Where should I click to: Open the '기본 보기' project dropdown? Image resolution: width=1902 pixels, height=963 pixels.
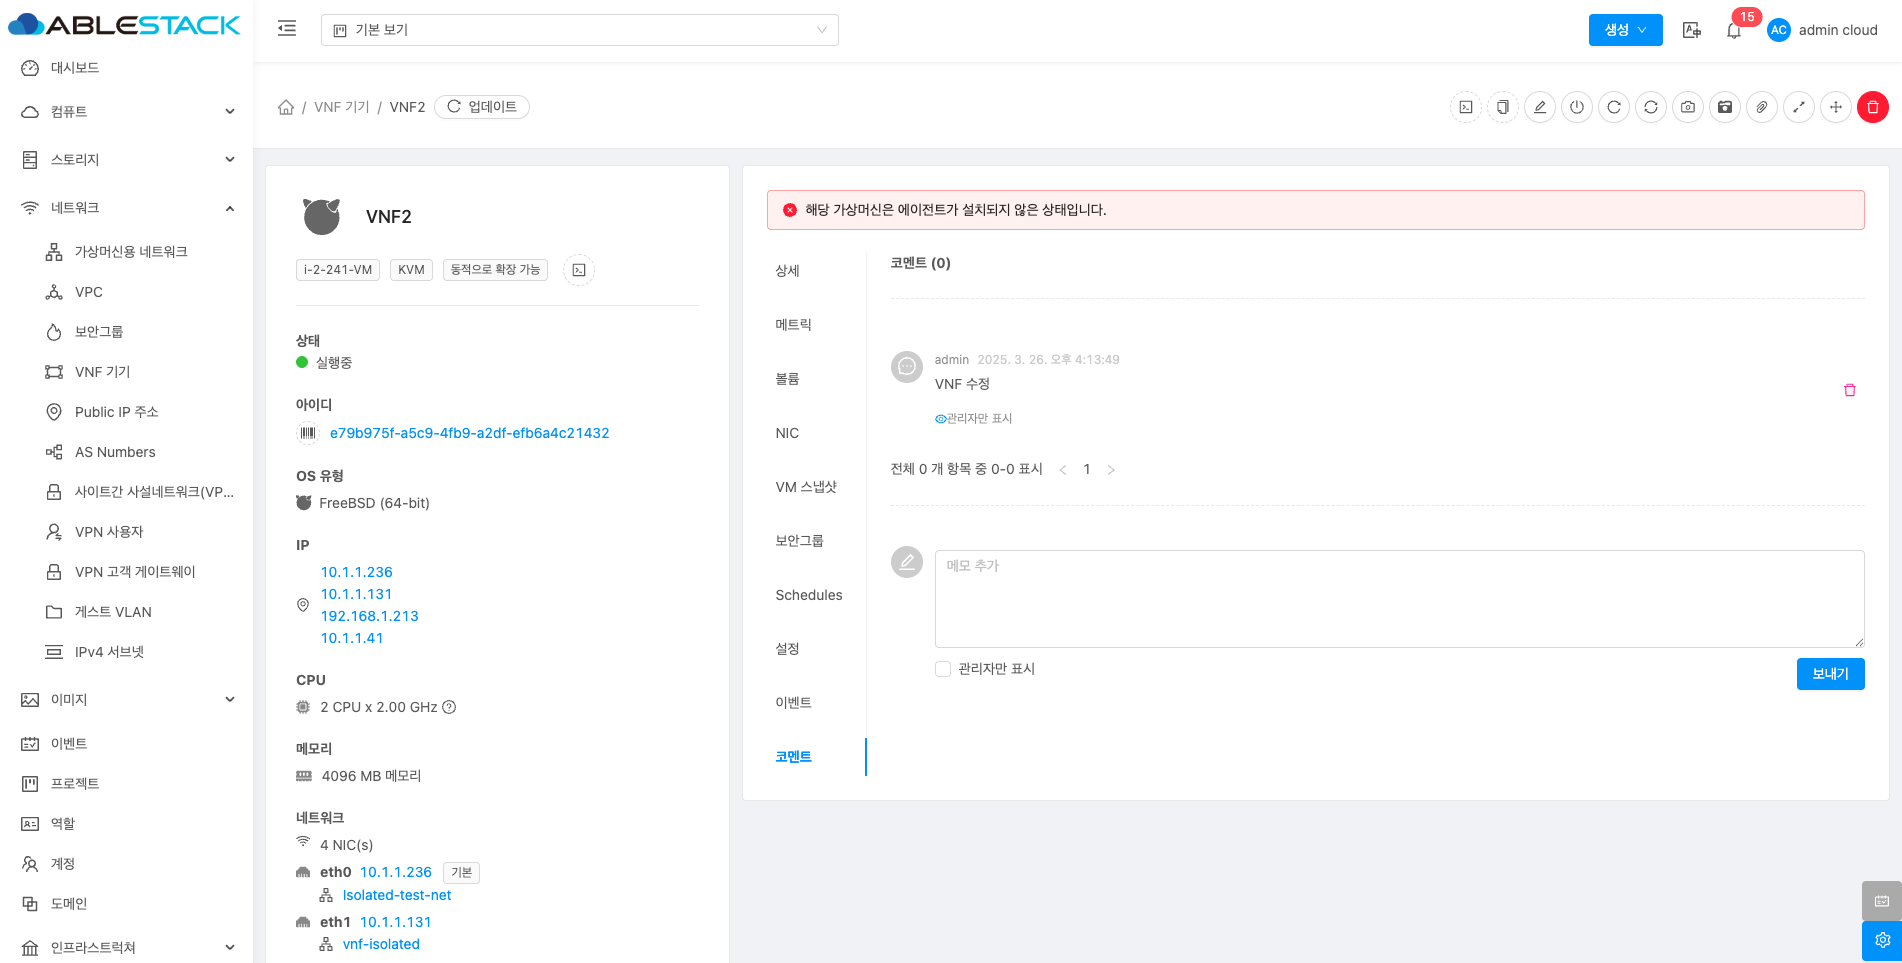[579, 30]
